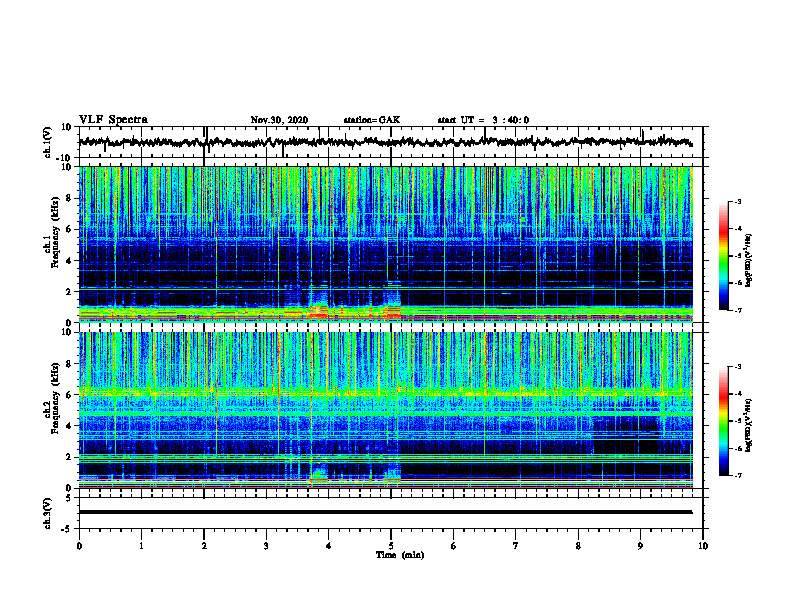
Task: Click the log(PSD) label beside ch.1 colorbar
Action: 748,261
